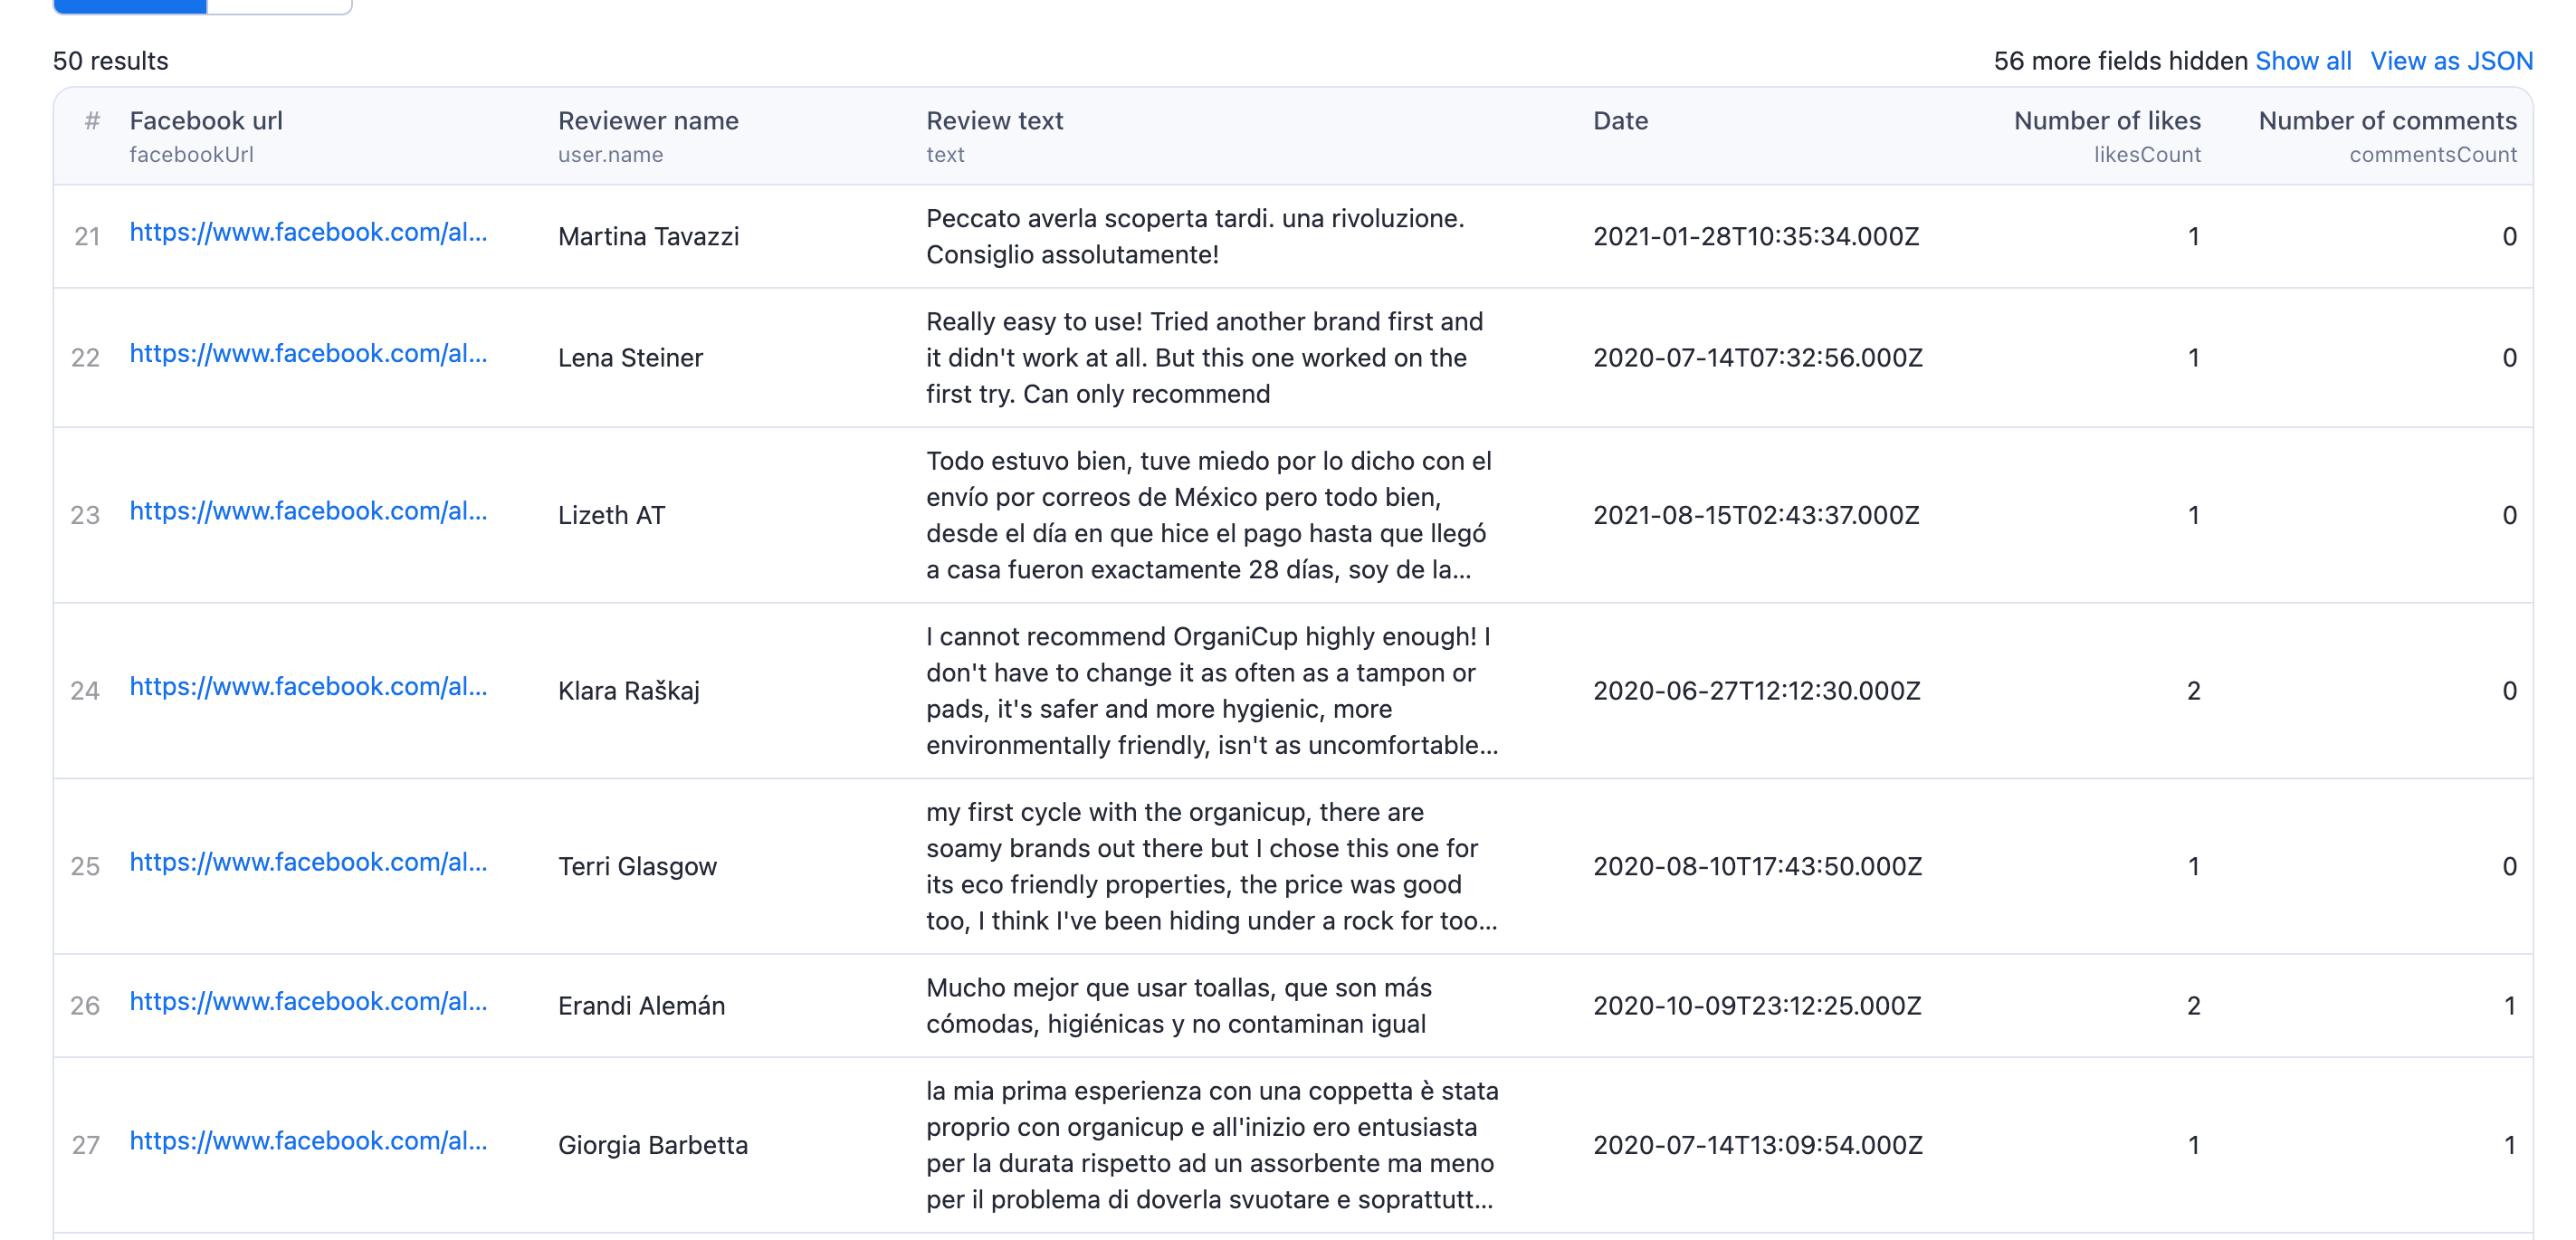Open Facebook URL in Klara Raškaj's row
Viewport: 2576px width, 1240px height.
[x=308, y=686]
